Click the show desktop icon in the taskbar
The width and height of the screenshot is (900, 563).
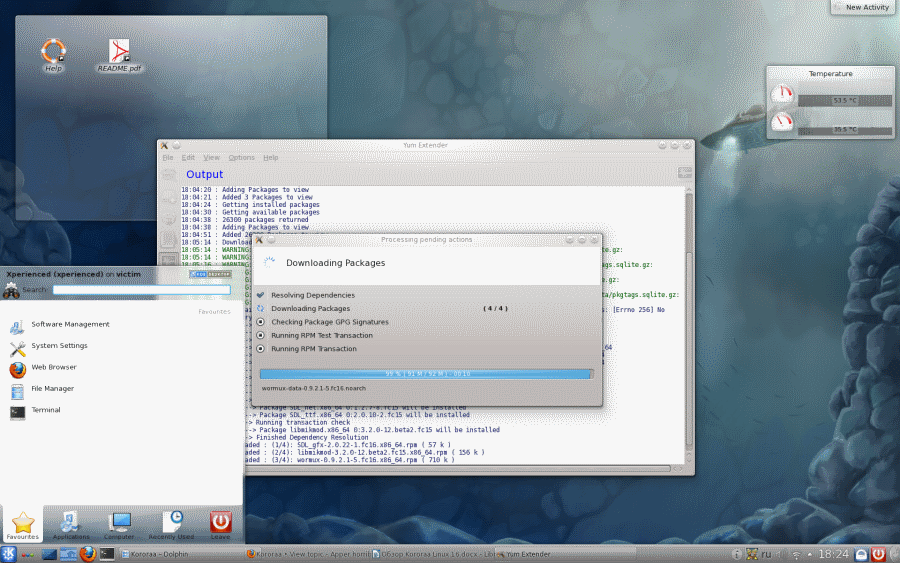(49, 554)
